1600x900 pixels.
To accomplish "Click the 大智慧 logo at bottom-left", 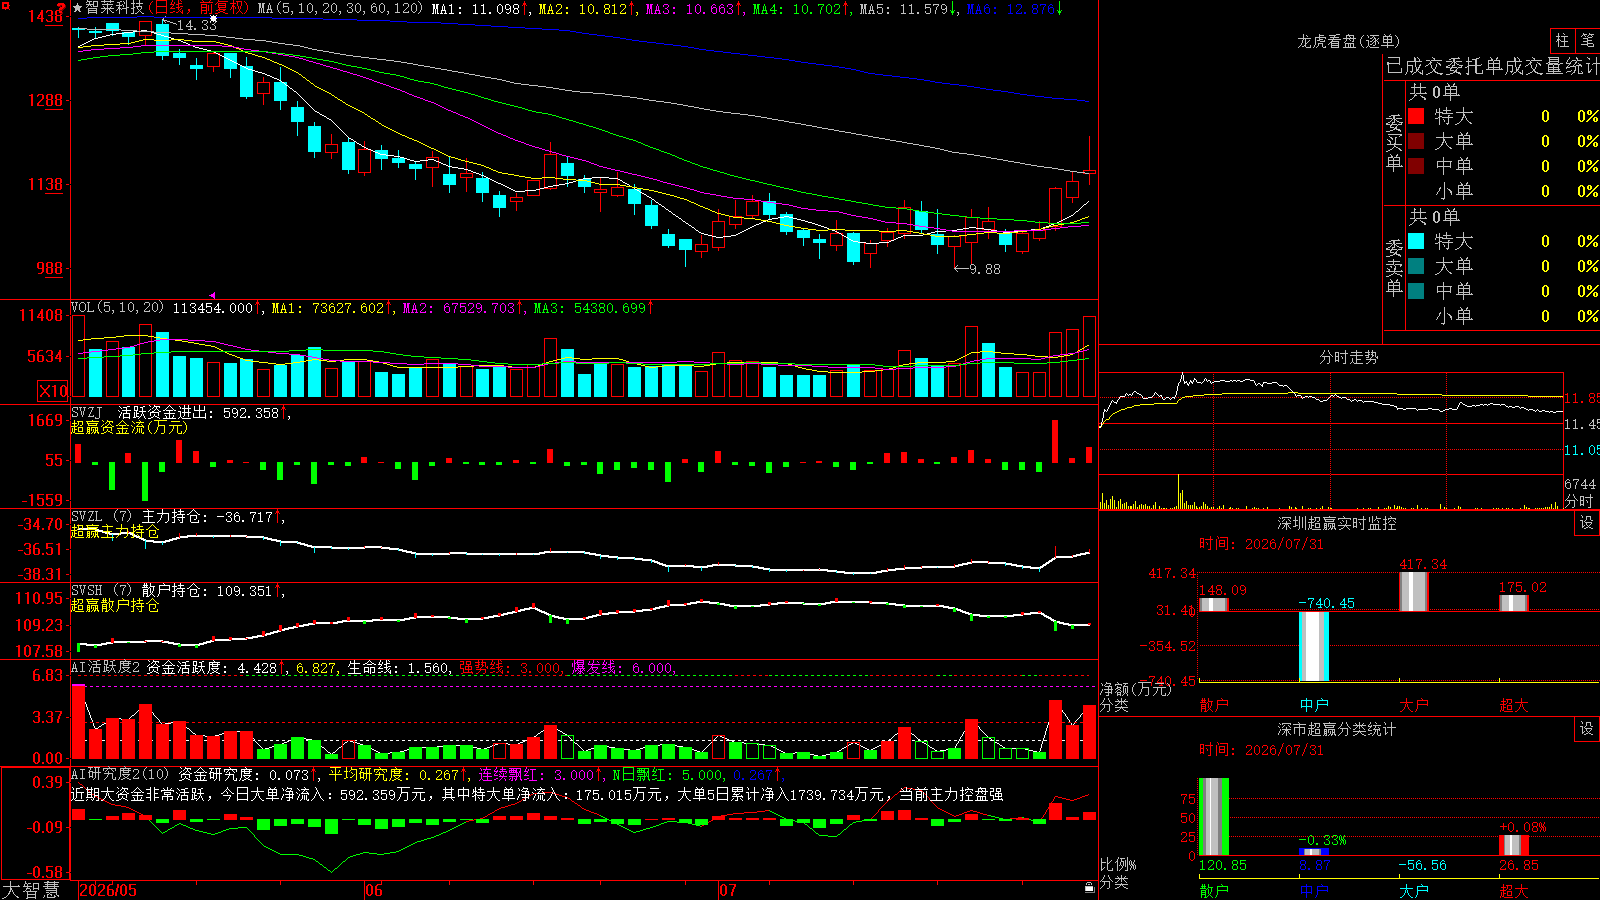I will click(30, 890).
